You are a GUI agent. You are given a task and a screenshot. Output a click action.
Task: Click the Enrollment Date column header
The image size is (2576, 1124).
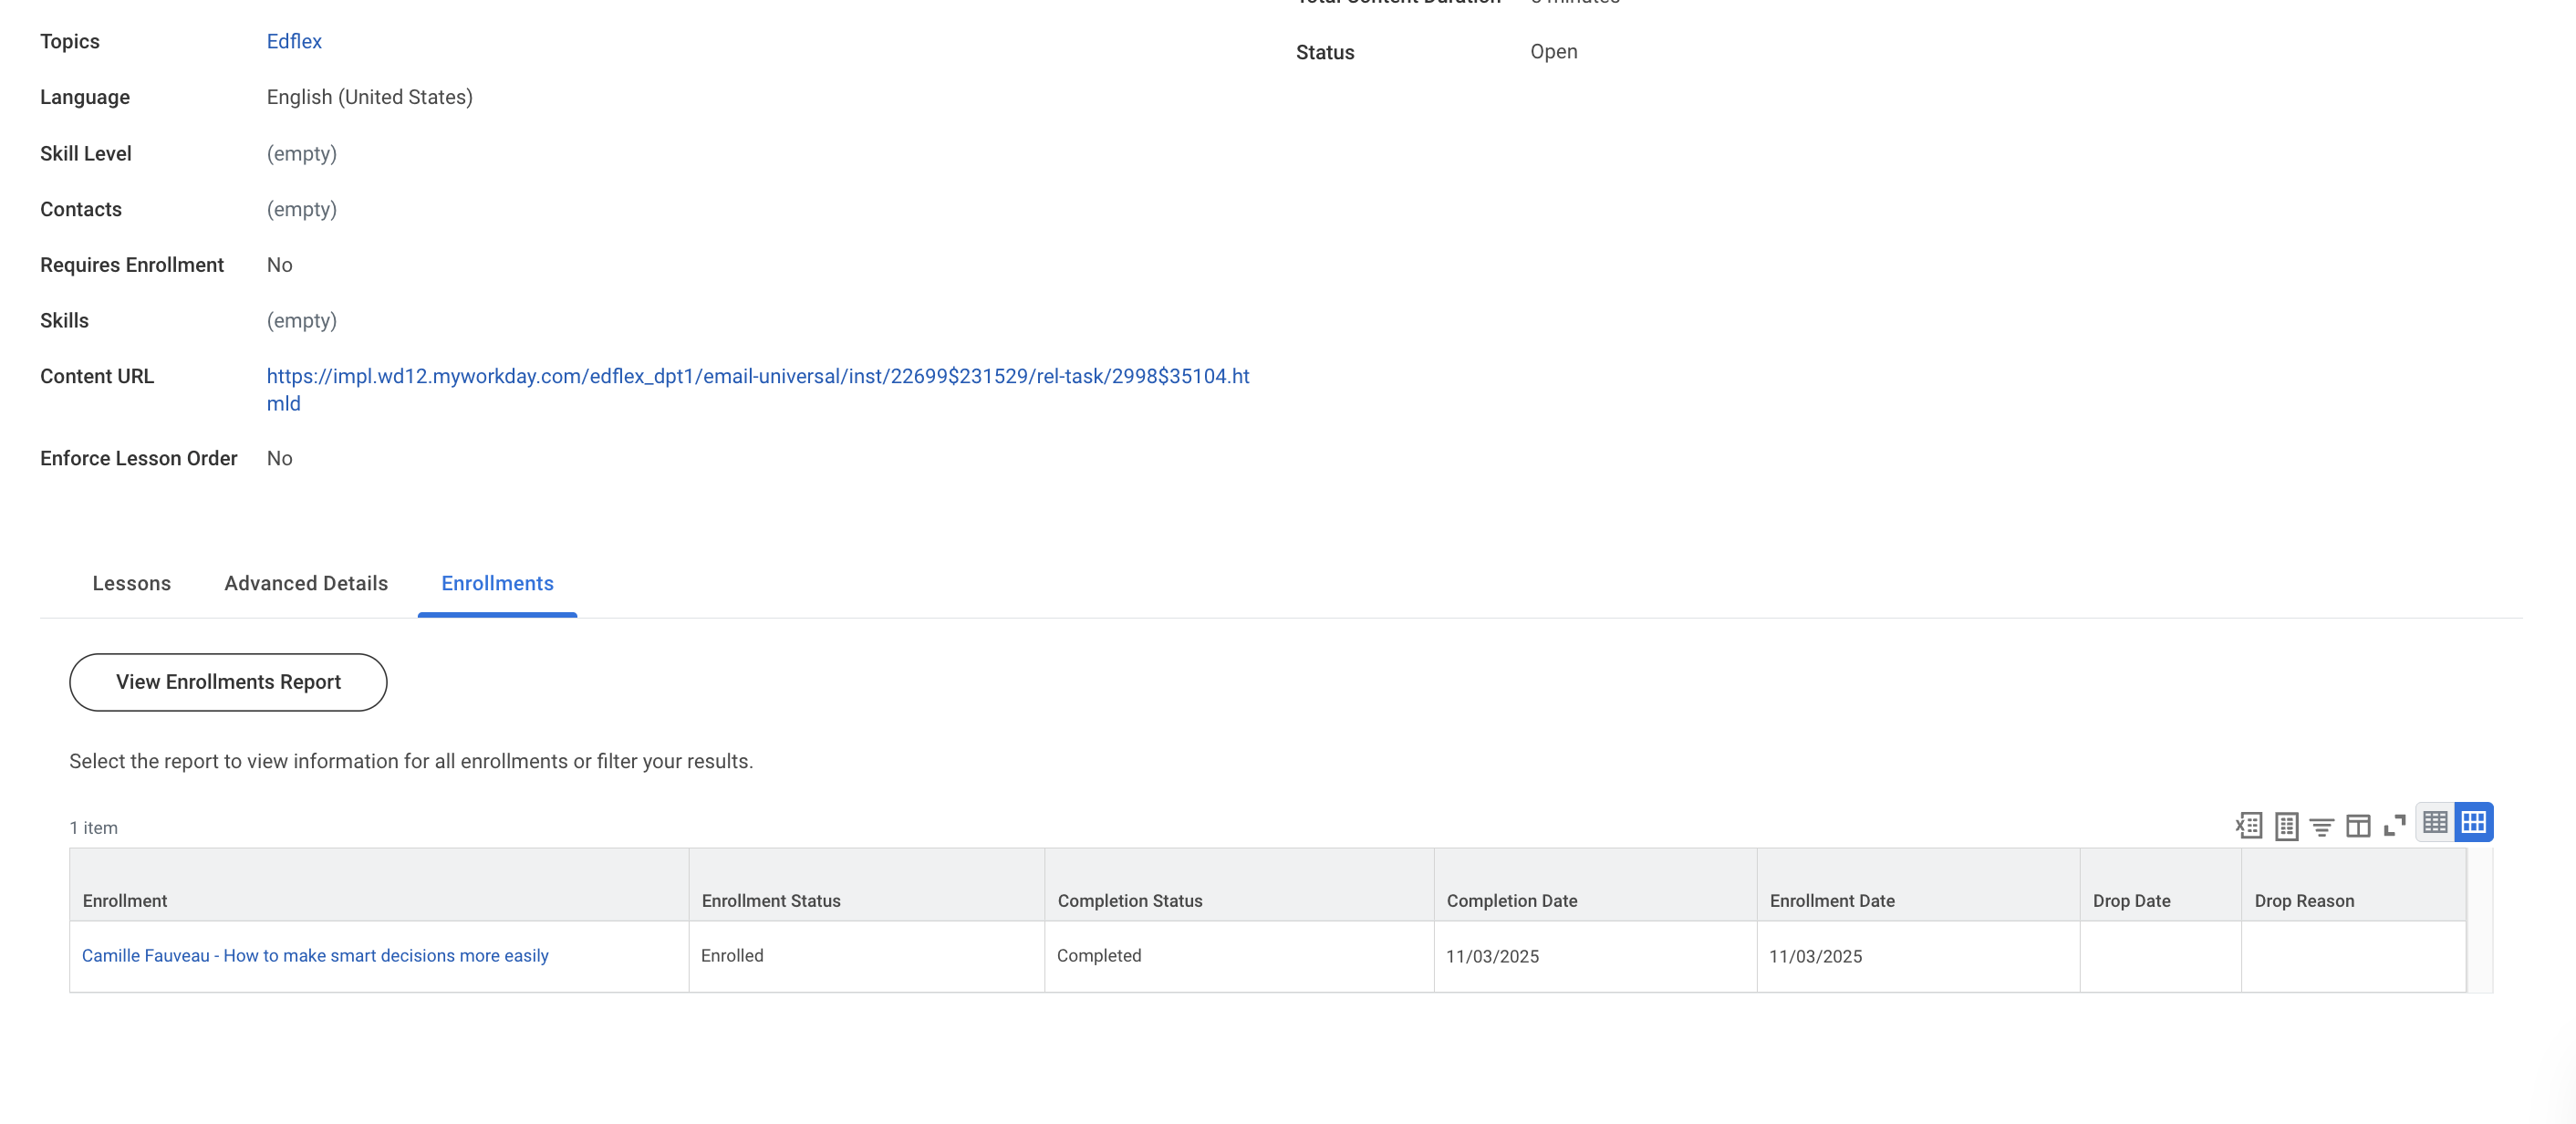pyautogui.click(x=1918, y=885)
